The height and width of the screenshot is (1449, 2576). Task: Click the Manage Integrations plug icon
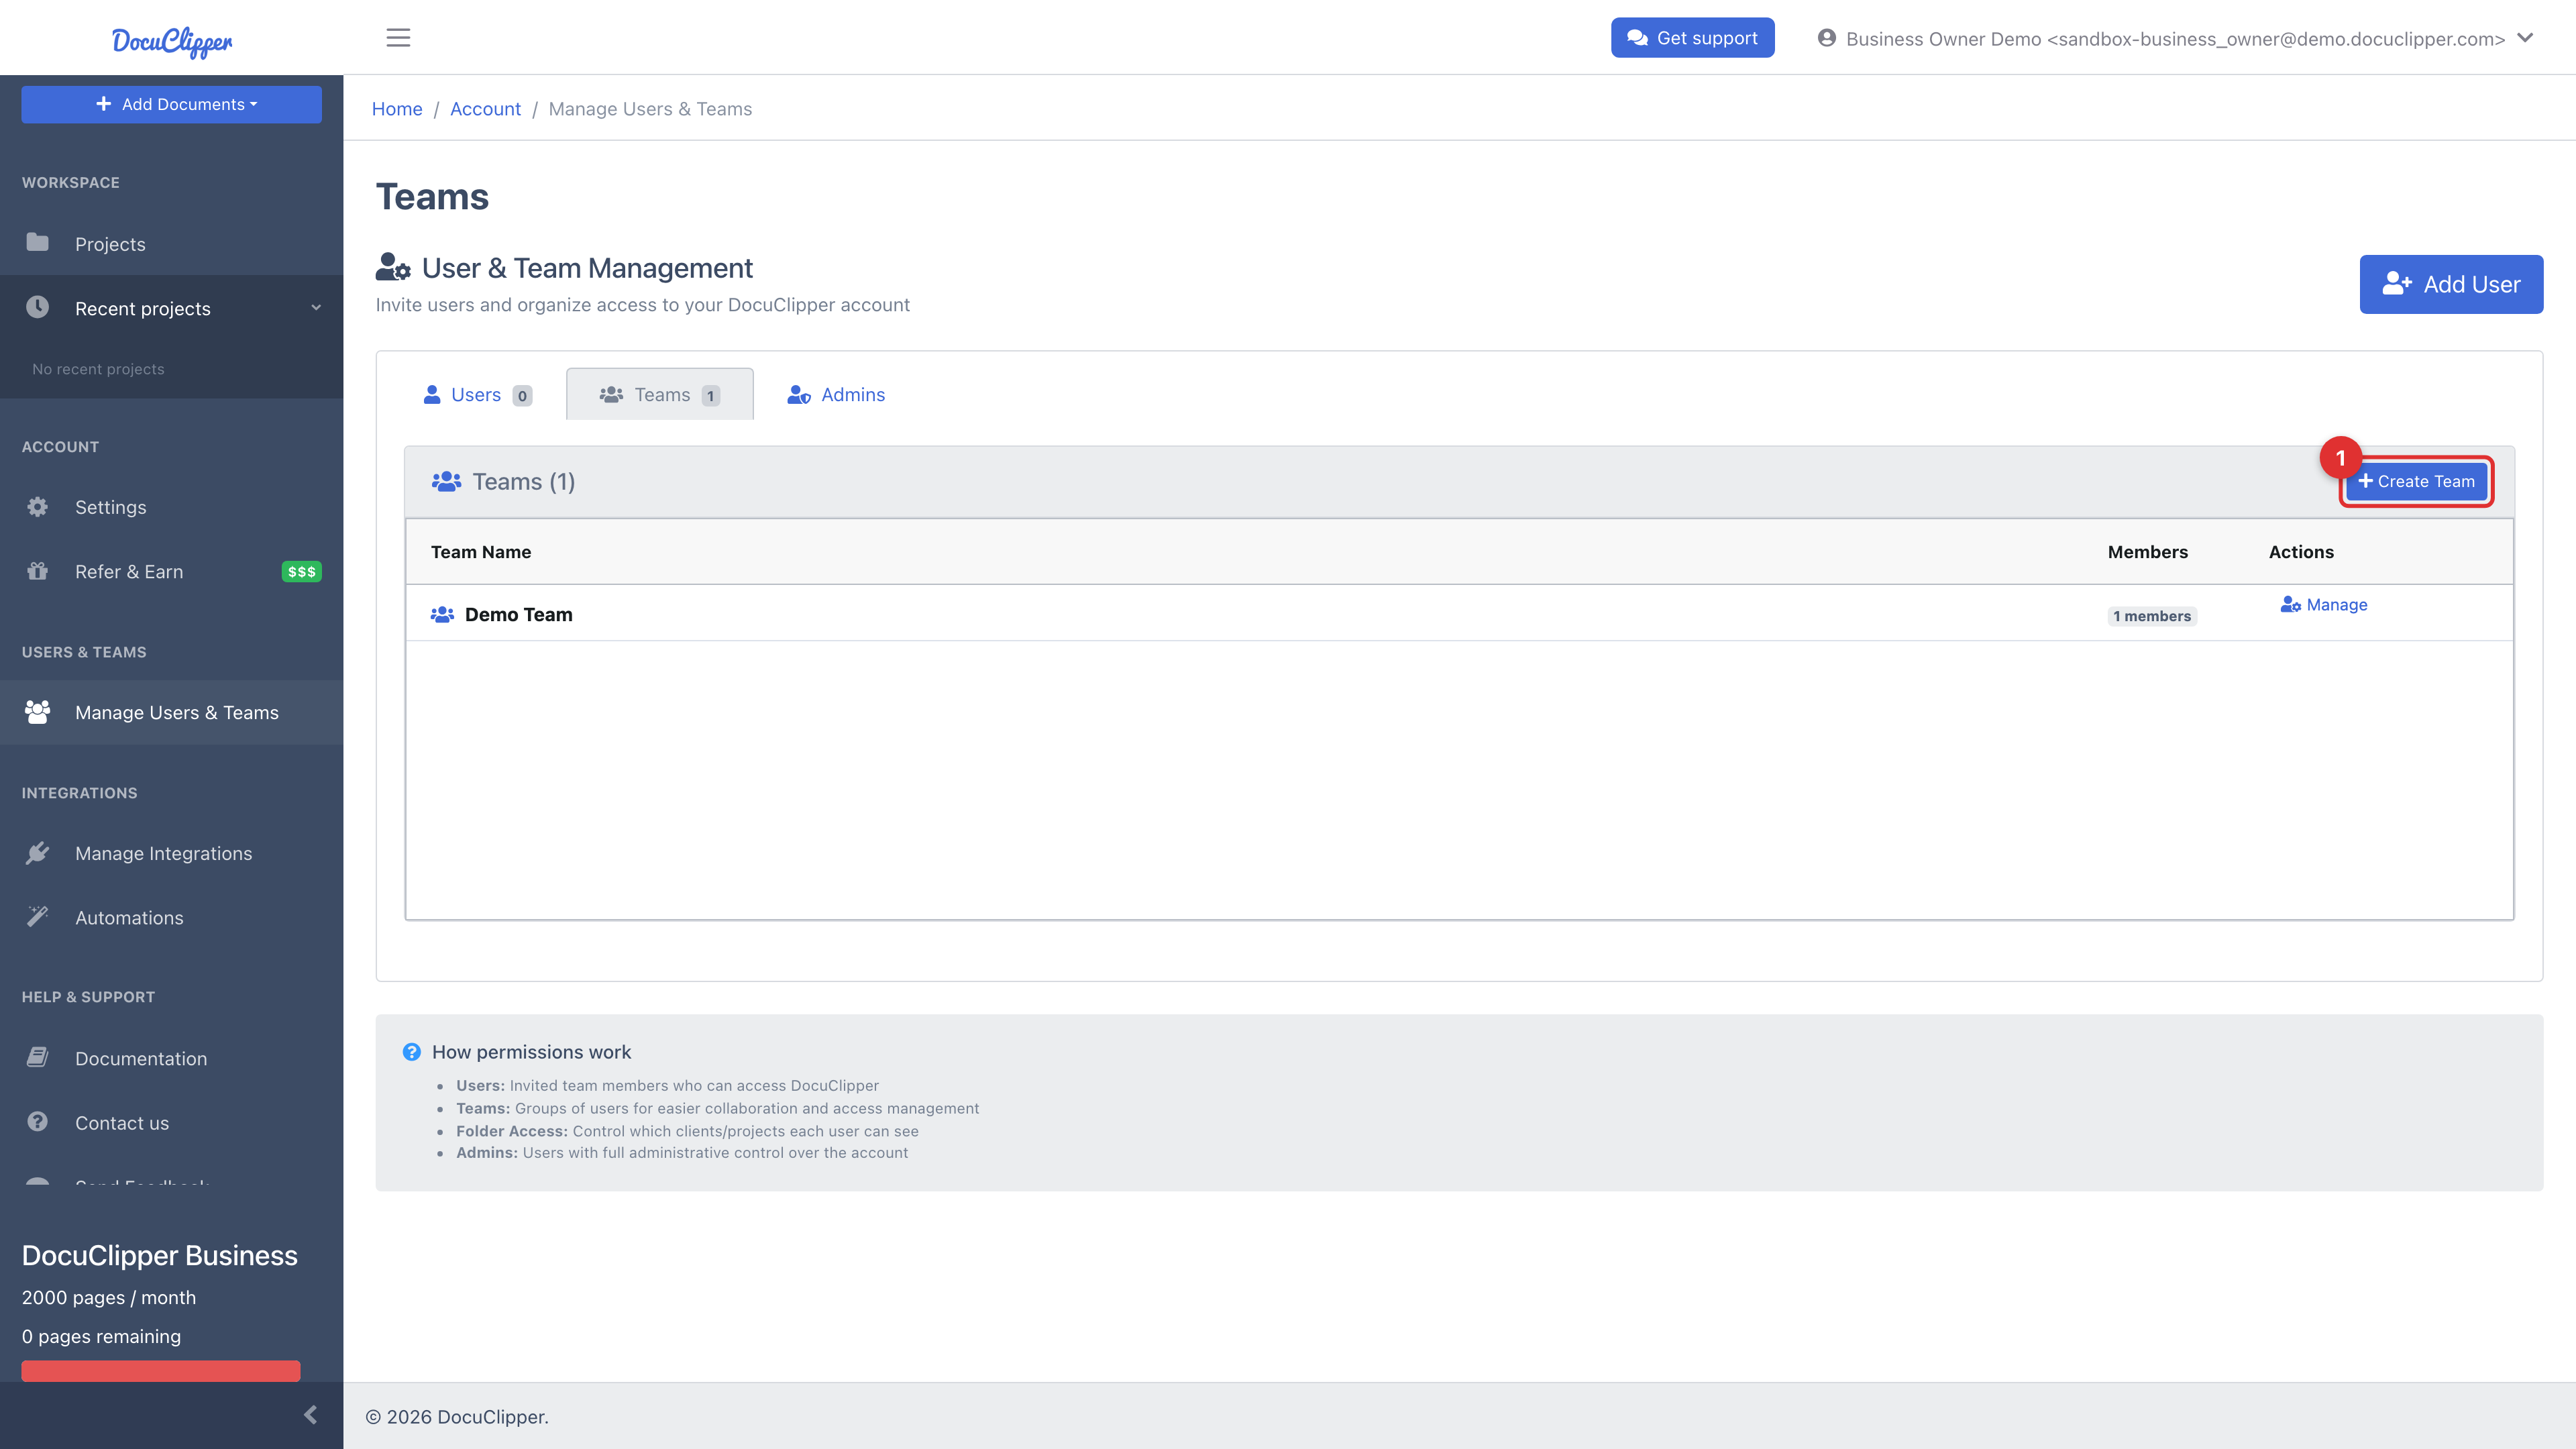(37, 853)
